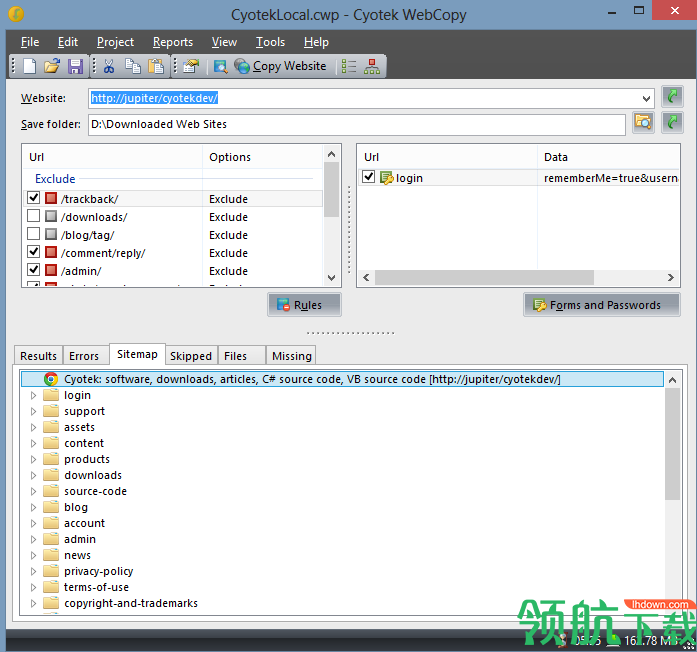Viewport: 697px width, 652px height.
Task: Click gray rule icon for /downloads/
Action: pyautogui.click(x=51, y=216)
